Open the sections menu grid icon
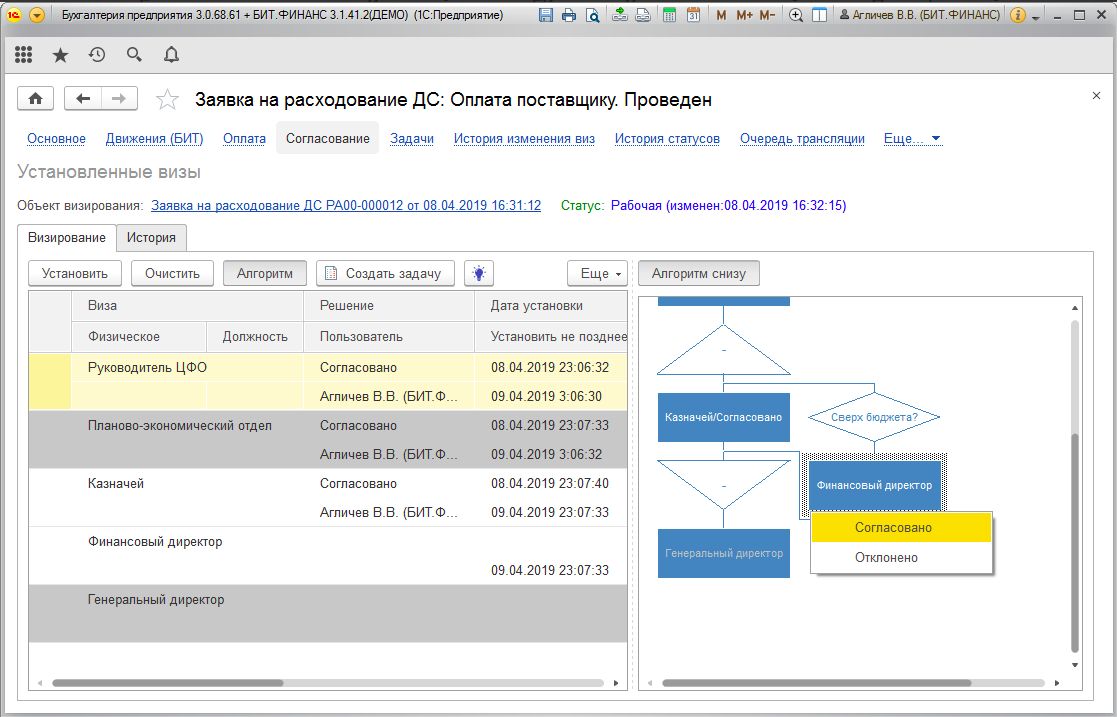The image size is (1117, 717). click(24, 55)
